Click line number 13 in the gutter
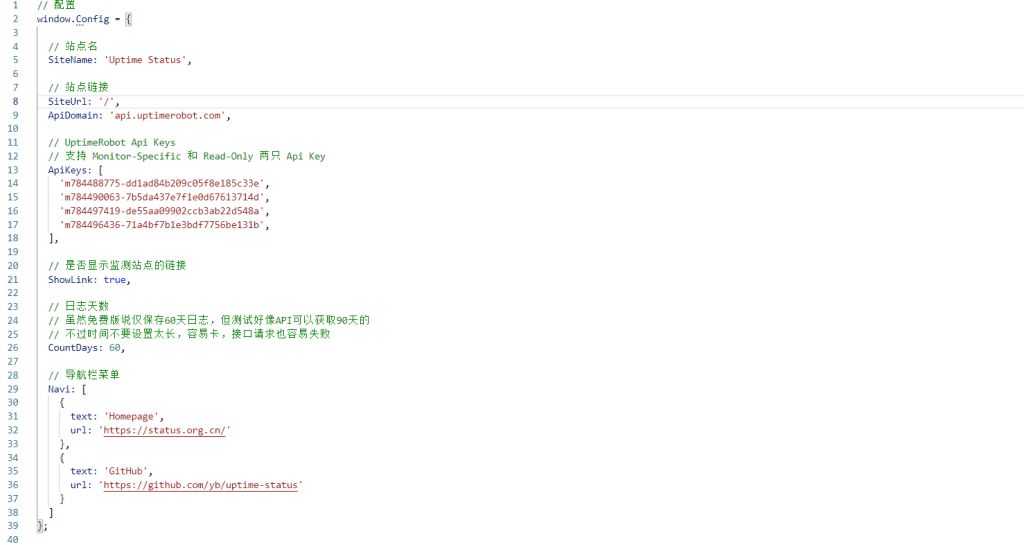 click(x=12, y=170)
